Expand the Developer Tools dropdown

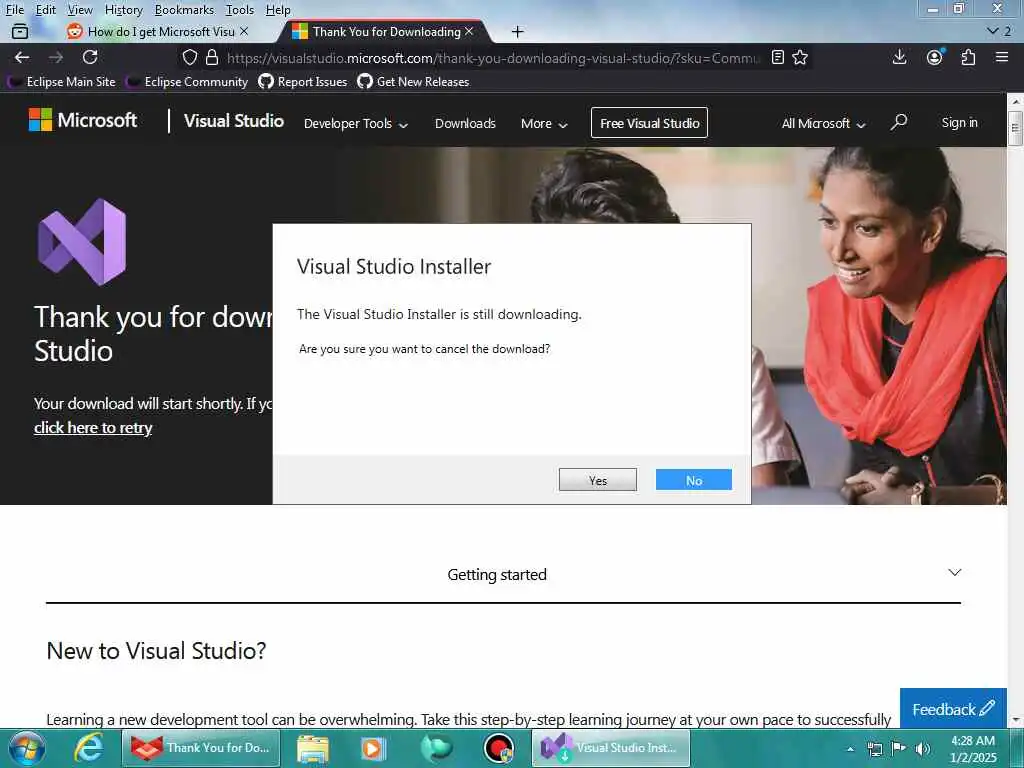point(356,123)
